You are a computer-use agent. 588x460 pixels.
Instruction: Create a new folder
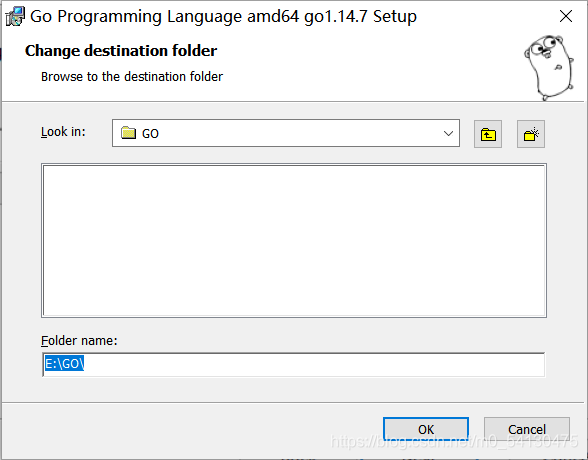[x=531, y=134]
